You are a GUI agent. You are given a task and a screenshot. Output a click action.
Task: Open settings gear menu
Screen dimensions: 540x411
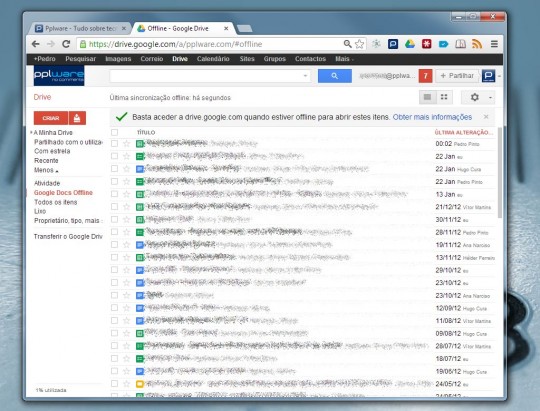(475, 97)
